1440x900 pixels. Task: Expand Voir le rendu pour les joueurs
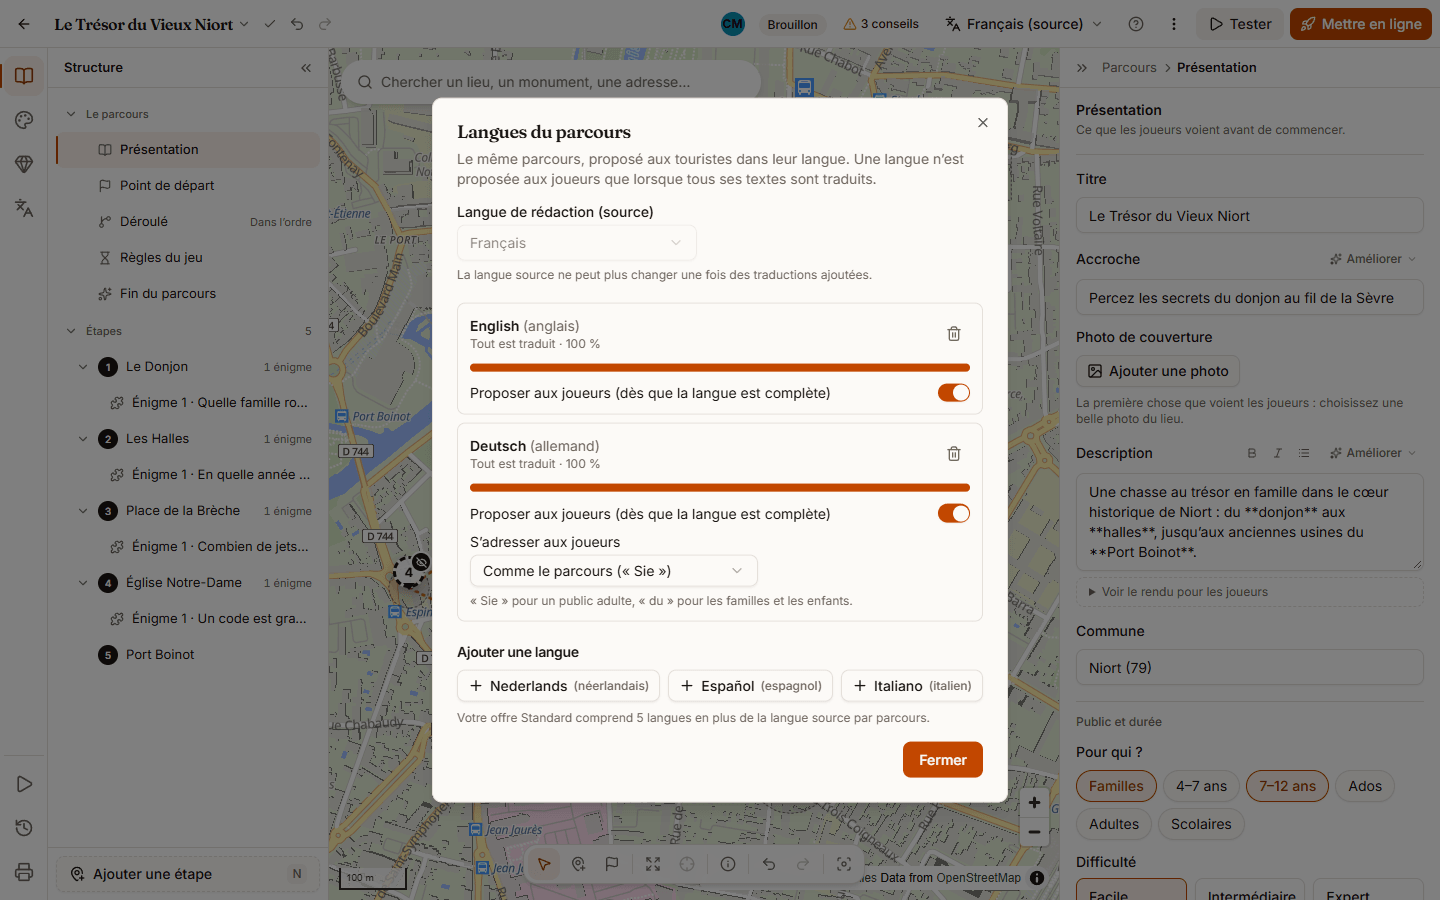1250,592
